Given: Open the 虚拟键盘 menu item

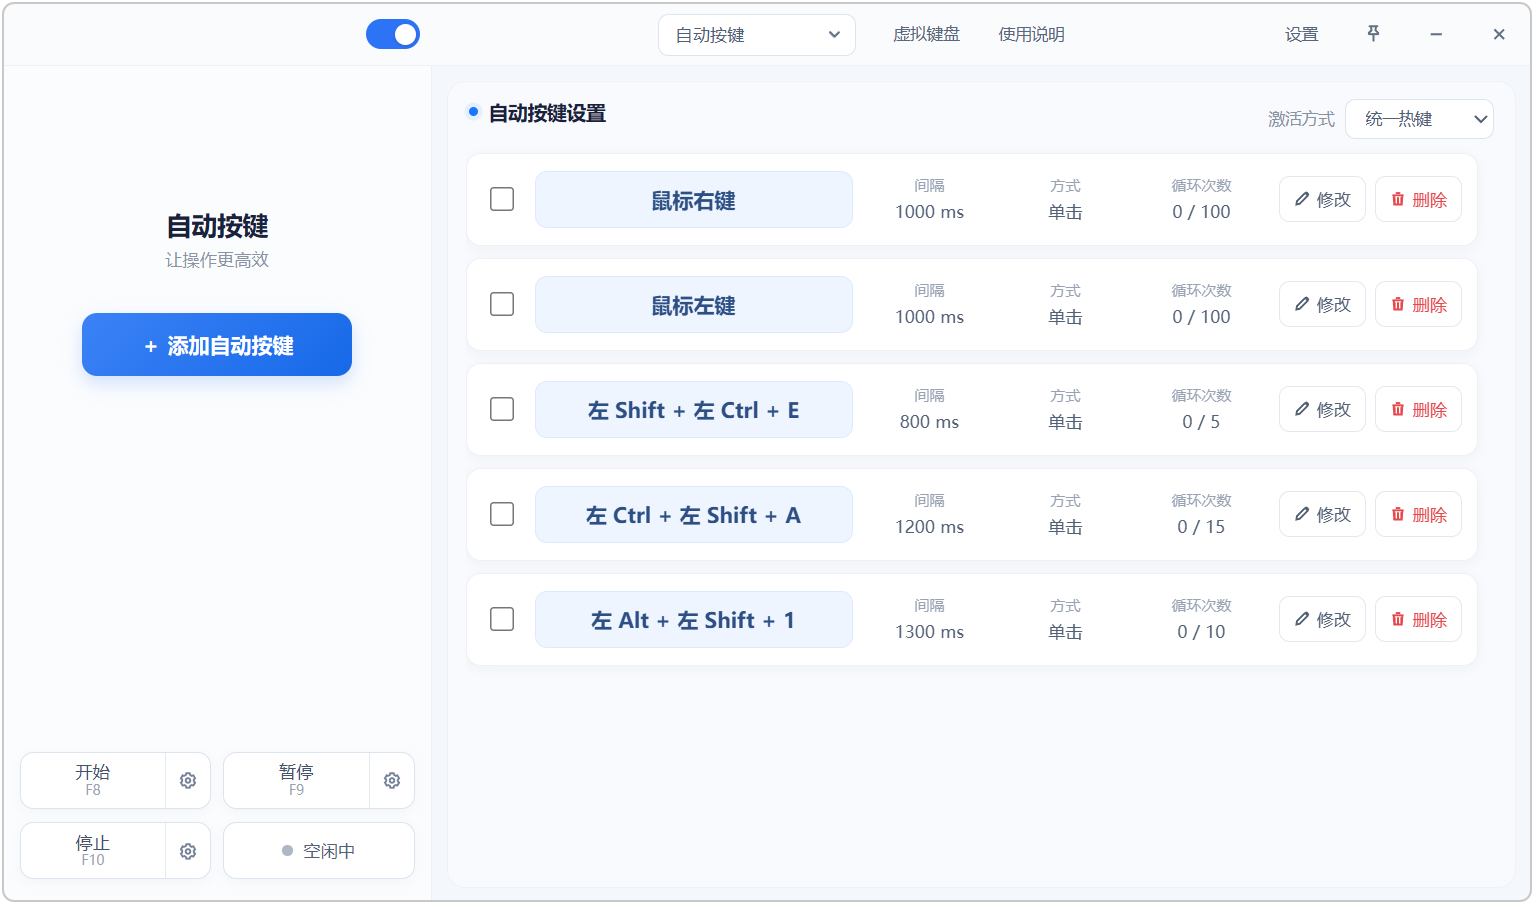Looking at the screenshot, I should click(926, 34).
